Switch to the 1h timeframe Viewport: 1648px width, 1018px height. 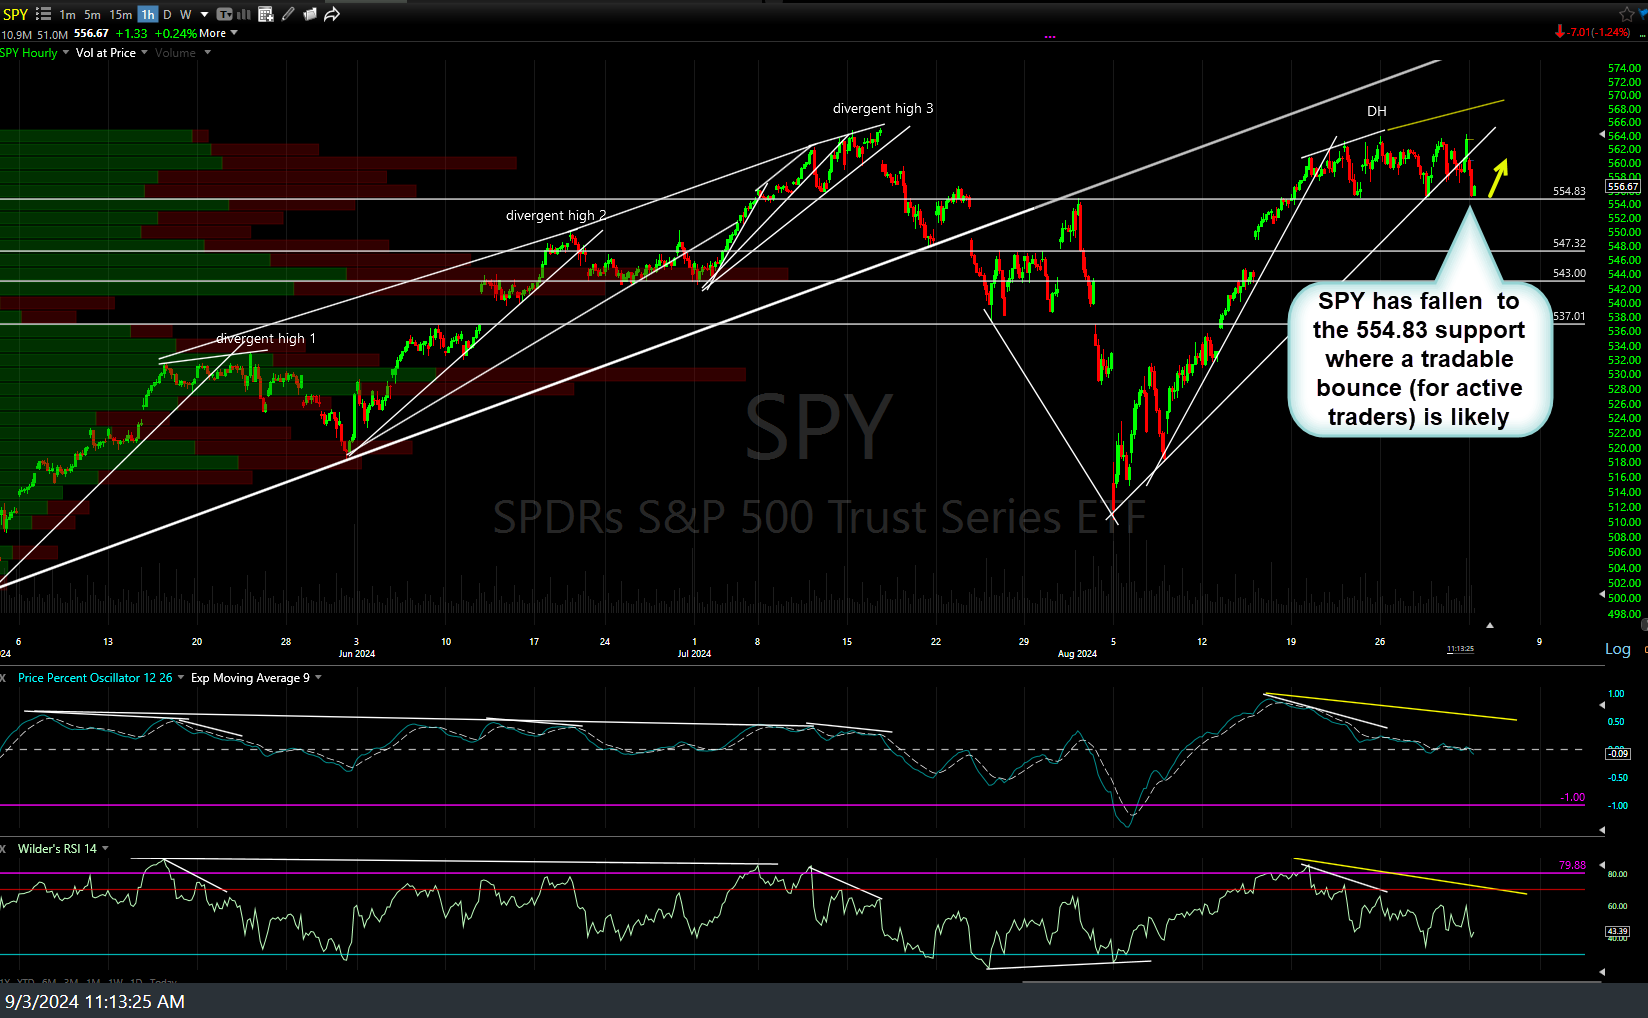click(x=147, y=14)
